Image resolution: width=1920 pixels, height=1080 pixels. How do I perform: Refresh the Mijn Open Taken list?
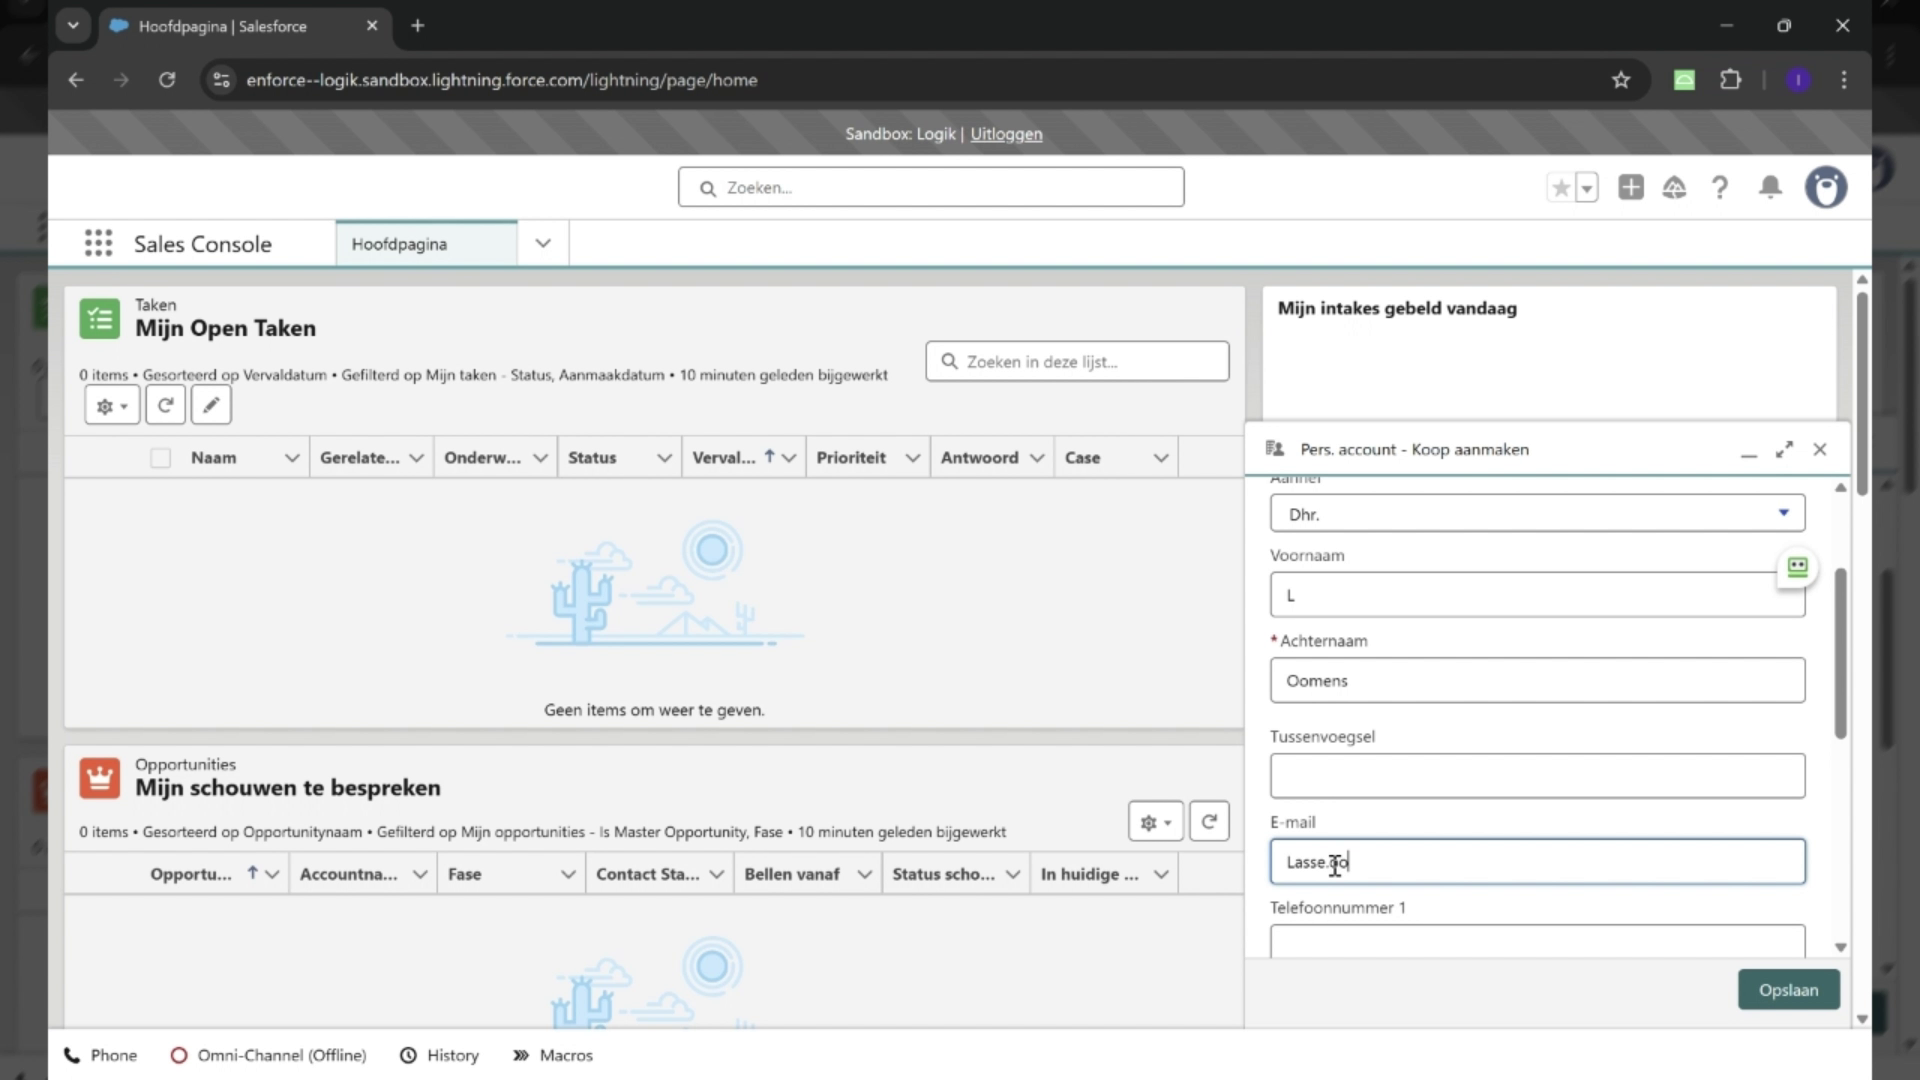point(165,405)
